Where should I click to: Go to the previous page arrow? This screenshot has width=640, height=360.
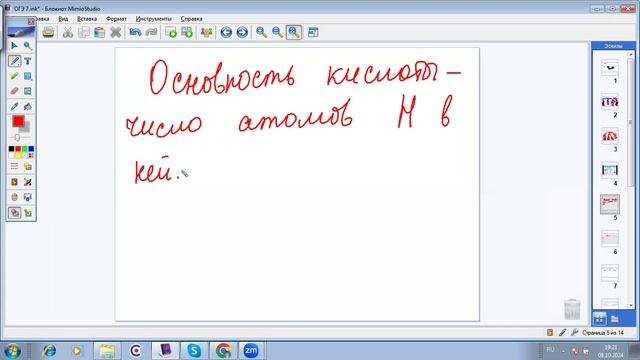point(226,32)
